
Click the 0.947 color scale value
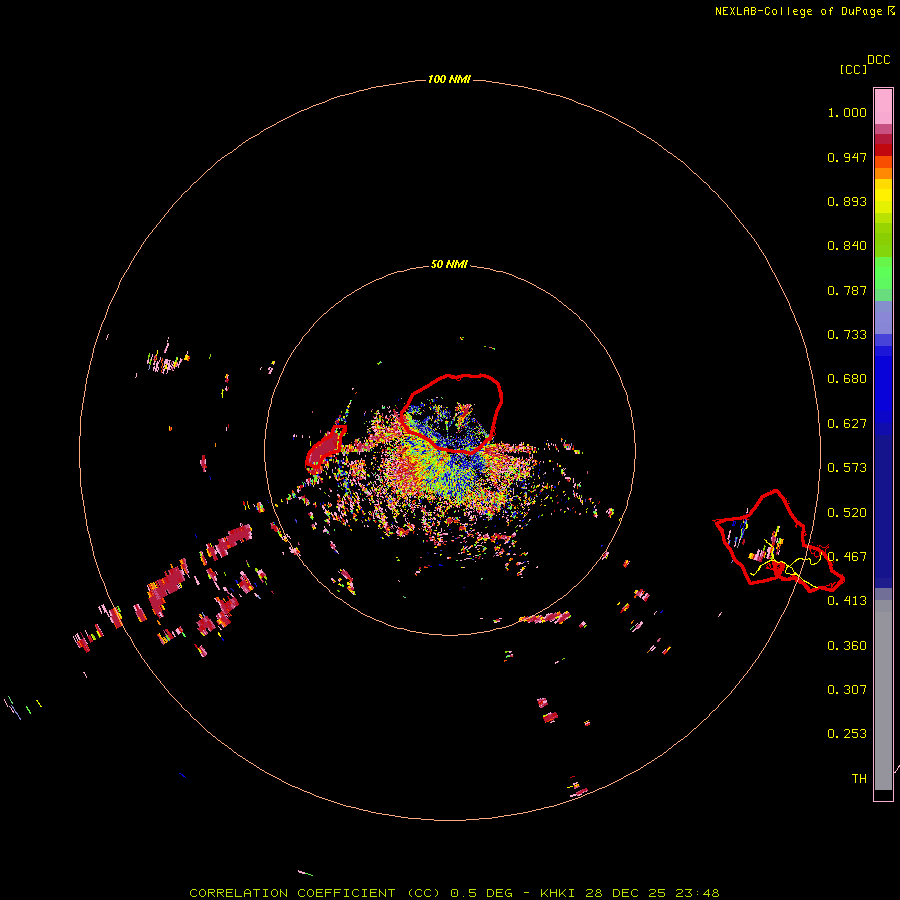click(847, 157)
